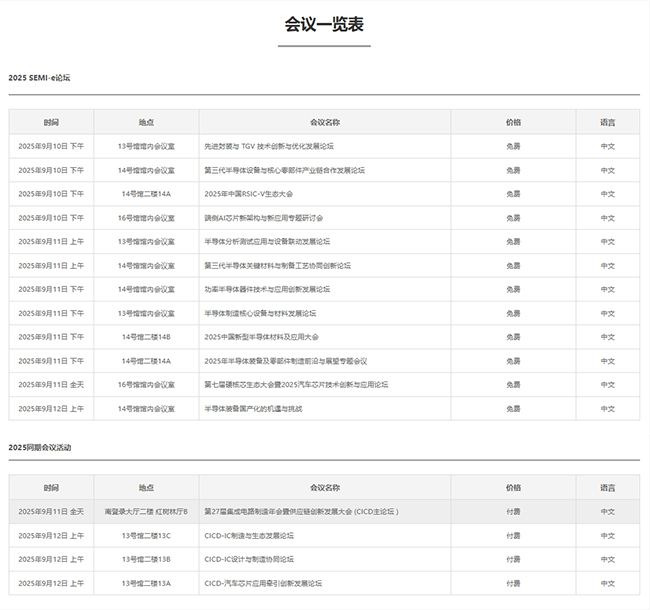This screenshot has height=610, width=650.
Task: Open 2025中国新型半导体材料及应用大会
Action: coord(261,337)
